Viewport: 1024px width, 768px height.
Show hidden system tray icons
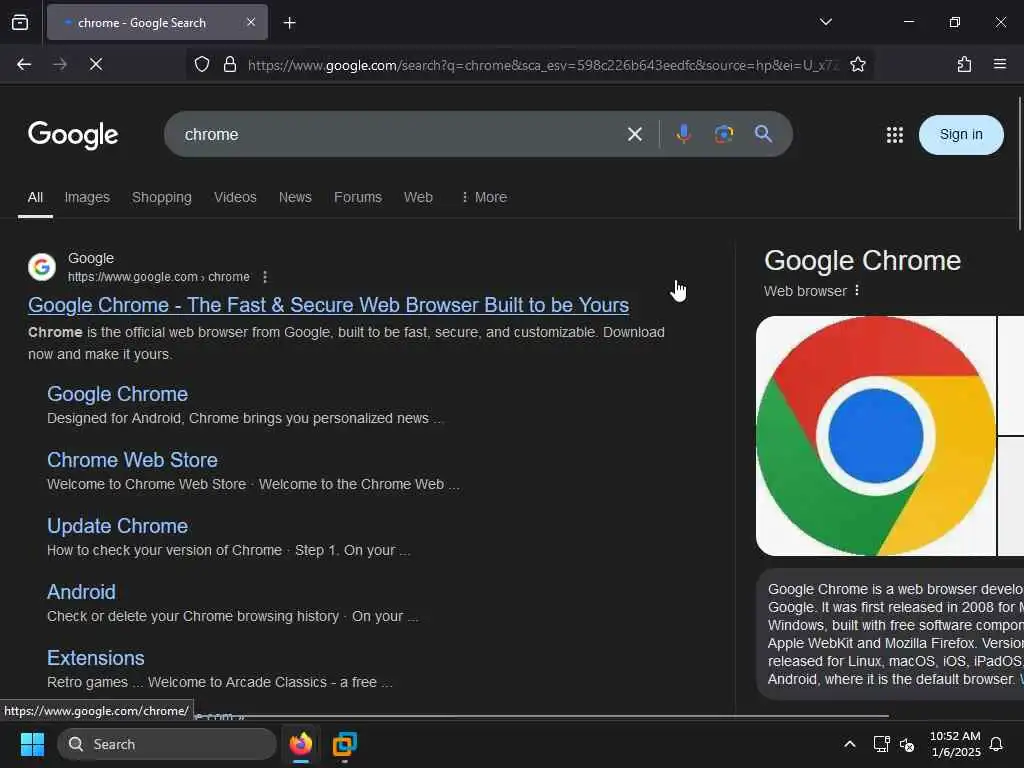850,744
